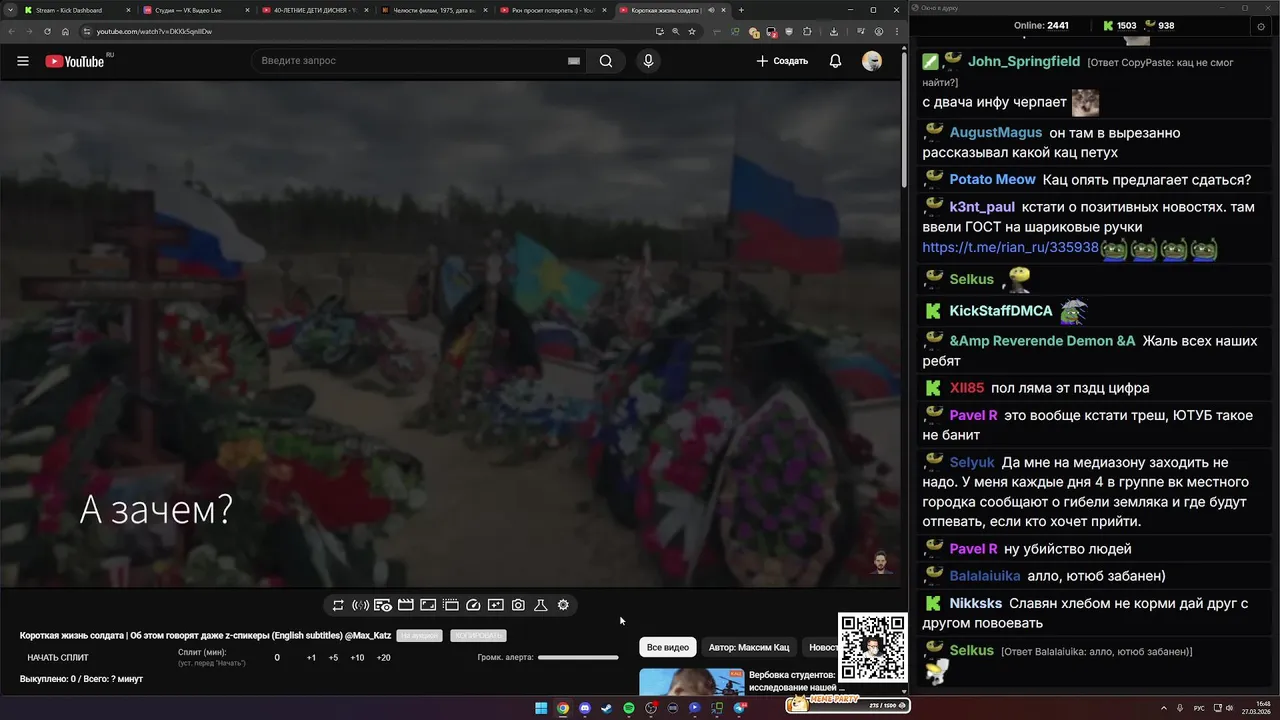Click the video player frame
This screenshot has height=720, width=1280.
pos(451,334)
